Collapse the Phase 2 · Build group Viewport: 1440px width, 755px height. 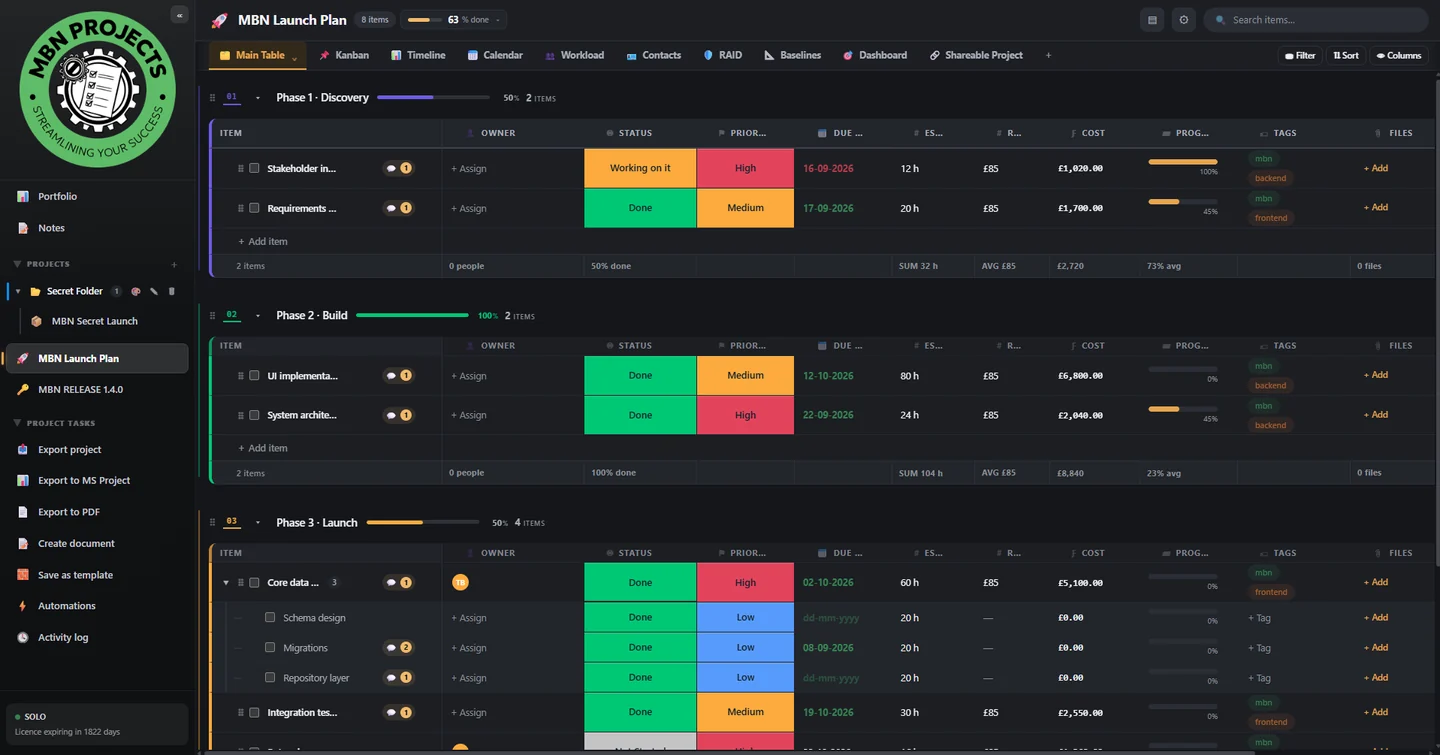(258, 316)
